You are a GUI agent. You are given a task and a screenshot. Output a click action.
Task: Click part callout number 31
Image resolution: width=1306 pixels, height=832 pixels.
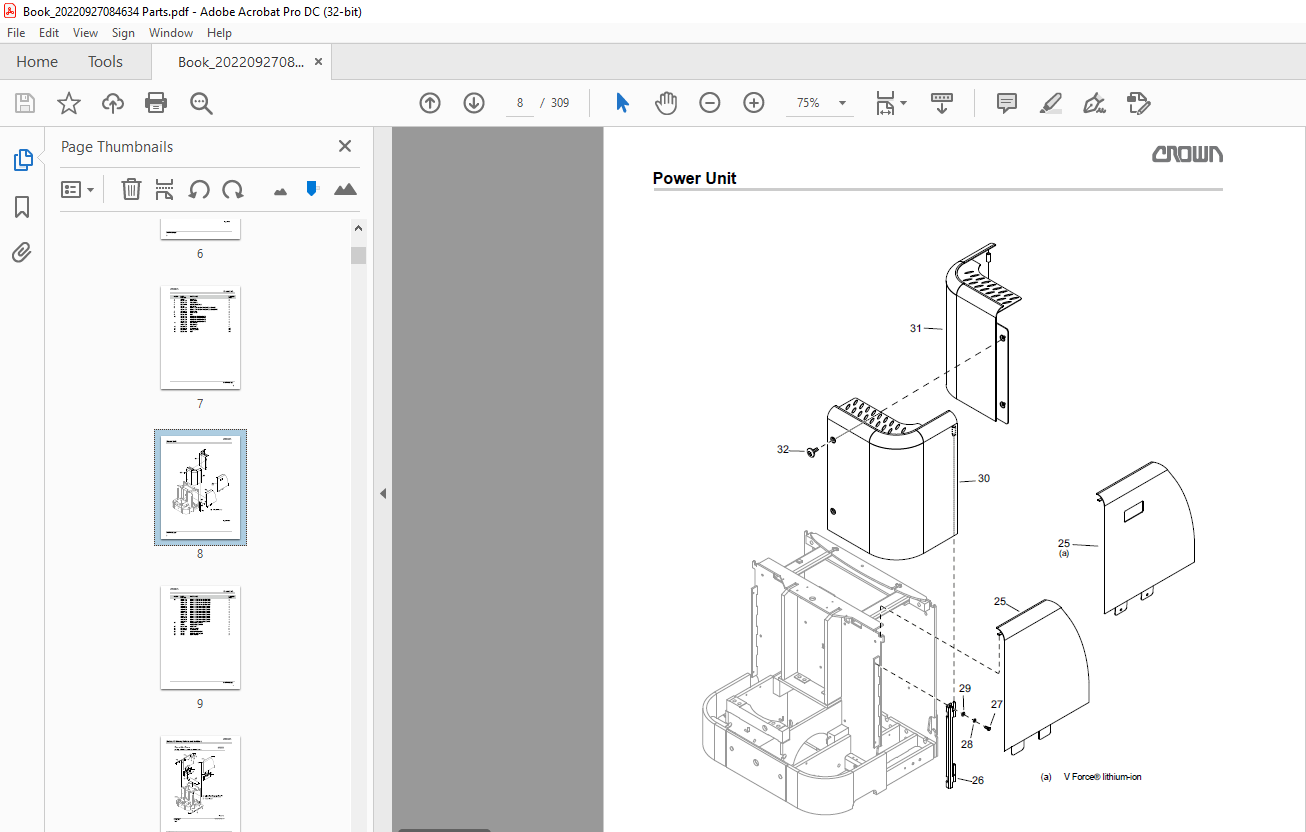[915, 328]
